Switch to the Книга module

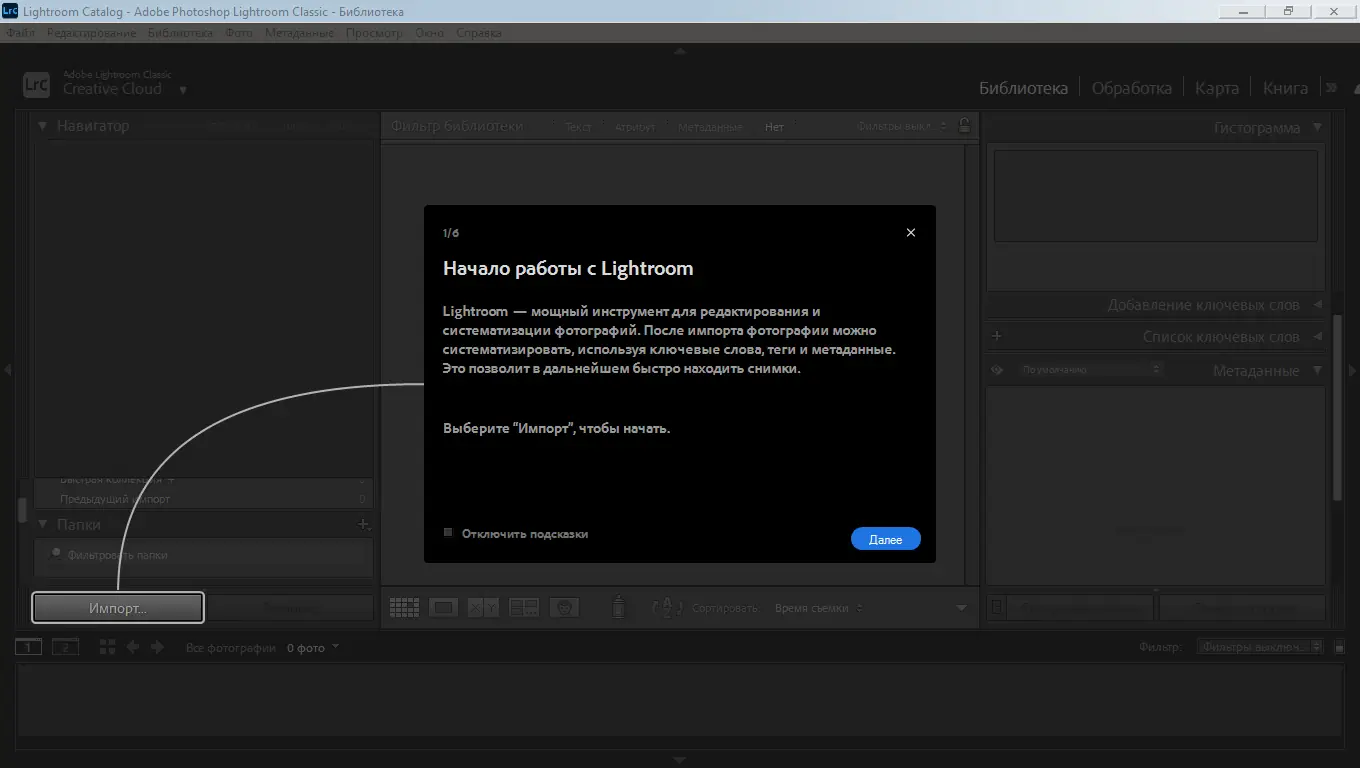[x=1285, y=88]
